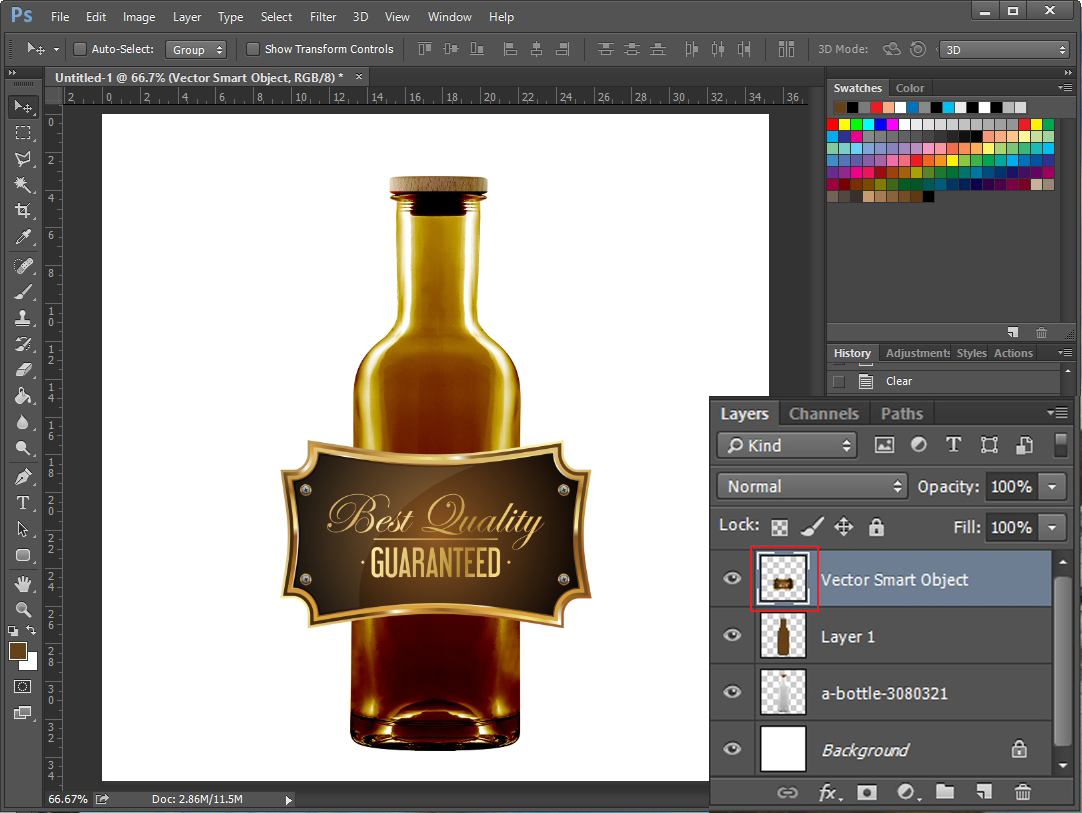The image size is (1082, 813).
Task: Select the Eyedropper tool
Action: tap(23, 237)
